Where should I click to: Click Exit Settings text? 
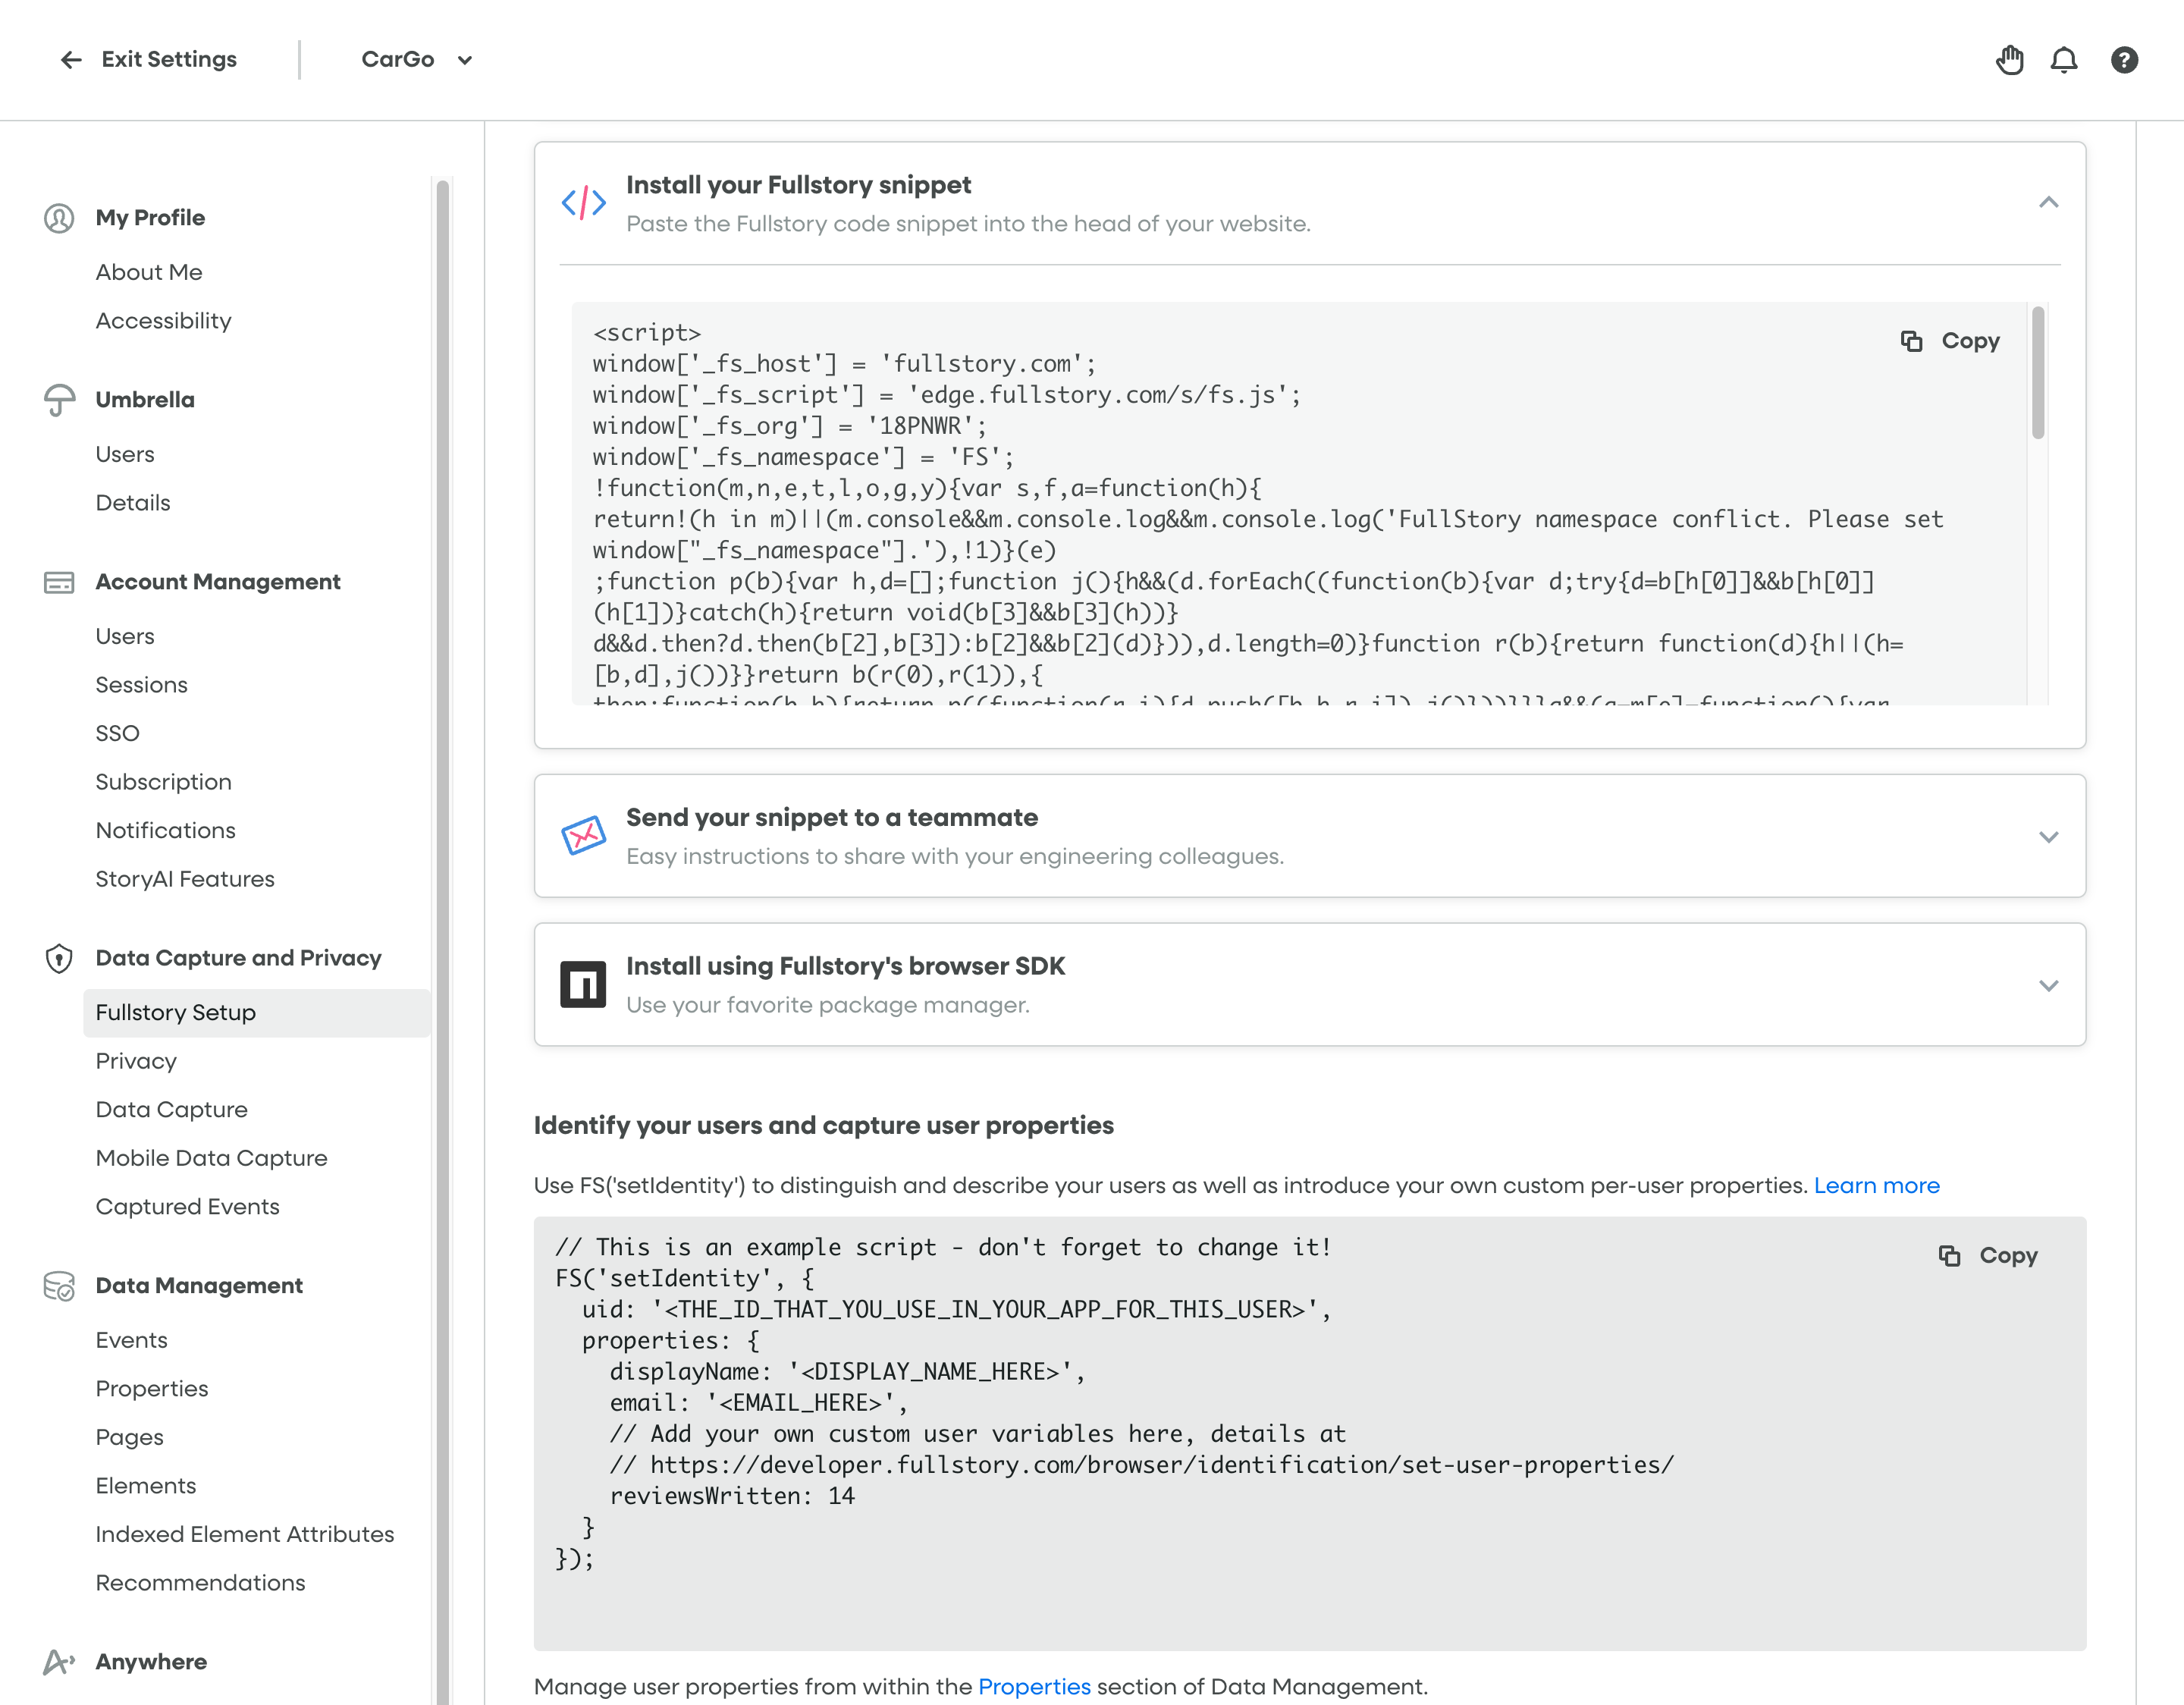point(169,60)
